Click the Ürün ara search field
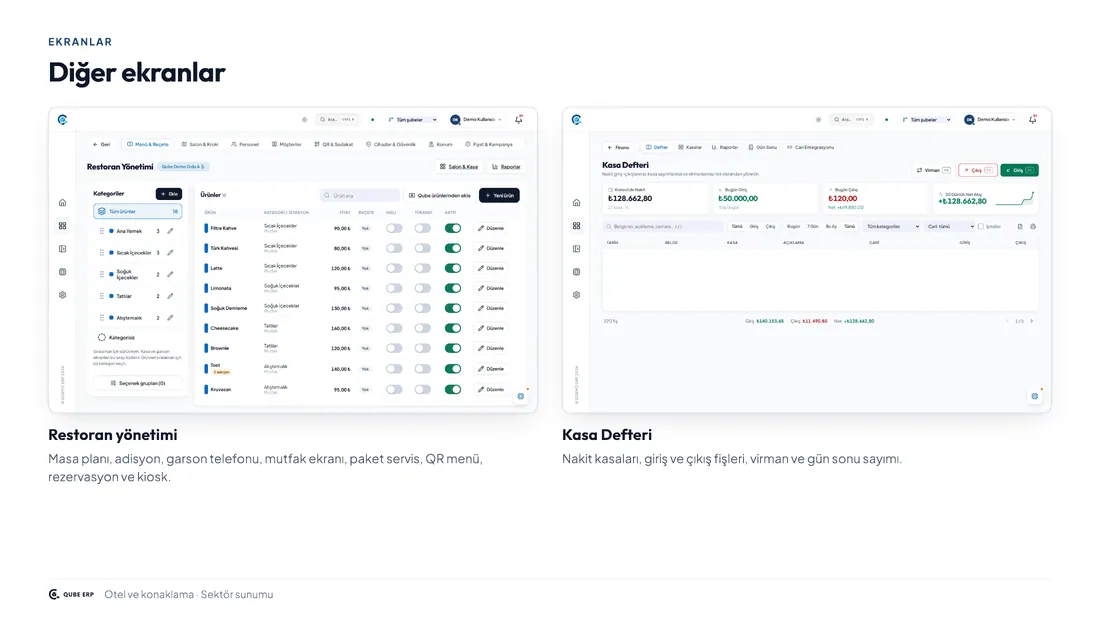1100x619 pixels. tap(360, 195)
